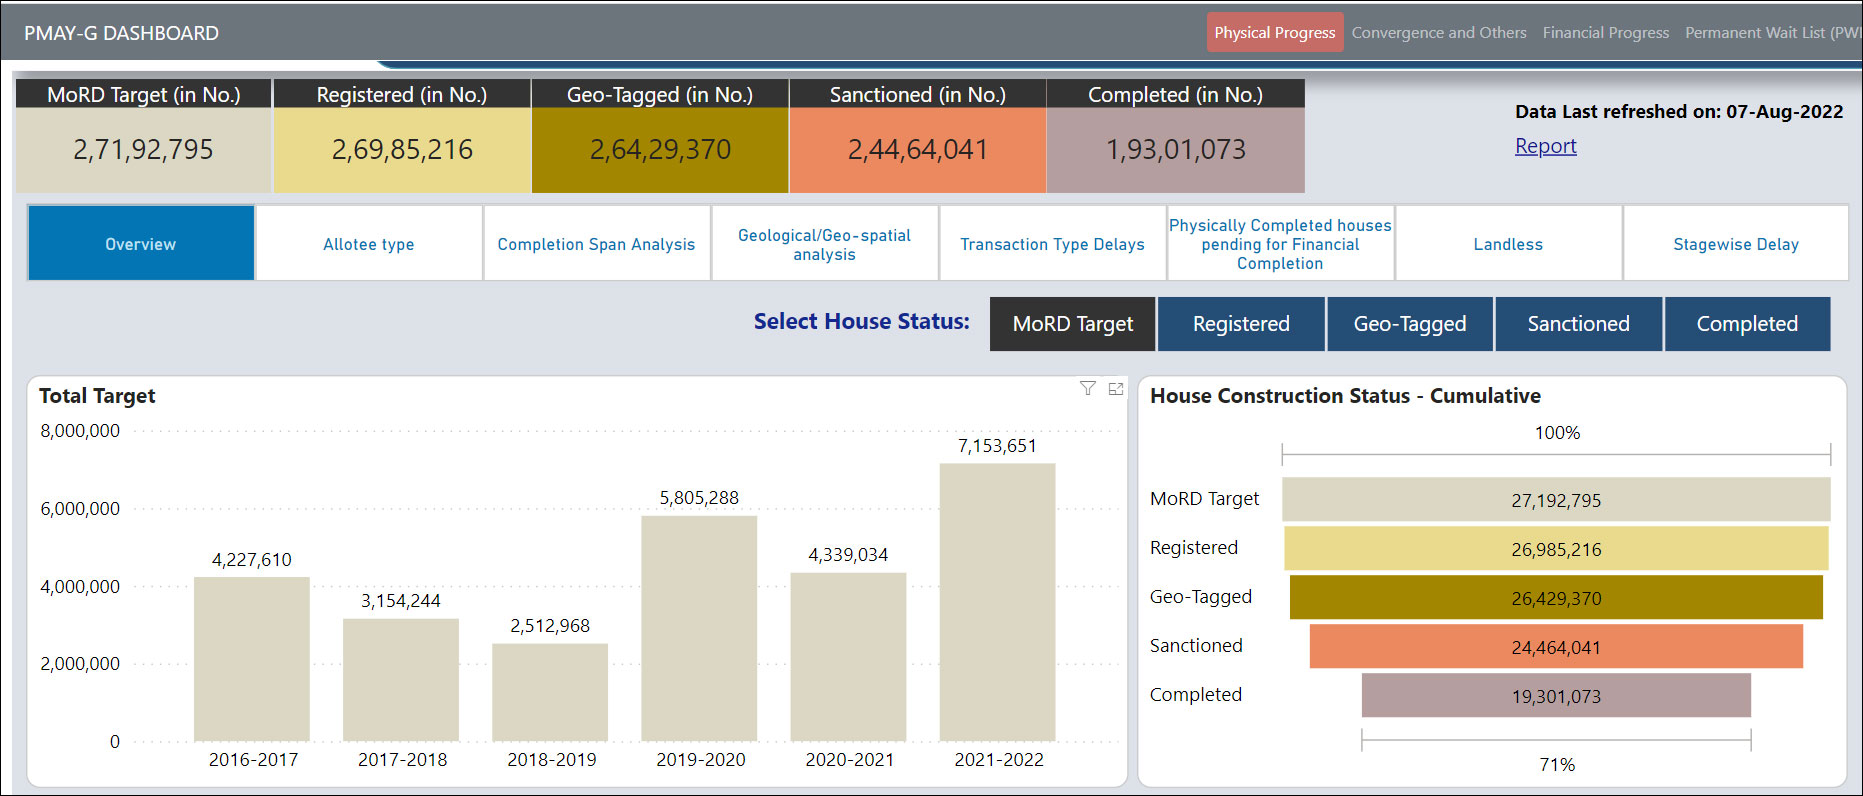
Task: Click the filter icon on Total Target chart
Action: point(1087,389)
